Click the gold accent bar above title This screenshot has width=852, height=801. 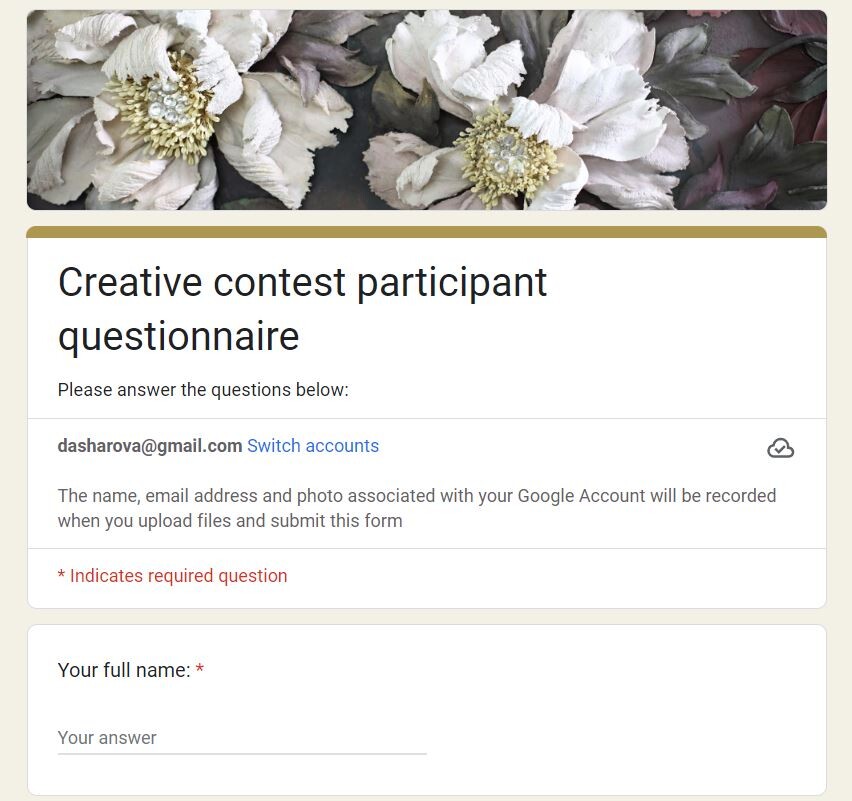click(x=427, y=232)
